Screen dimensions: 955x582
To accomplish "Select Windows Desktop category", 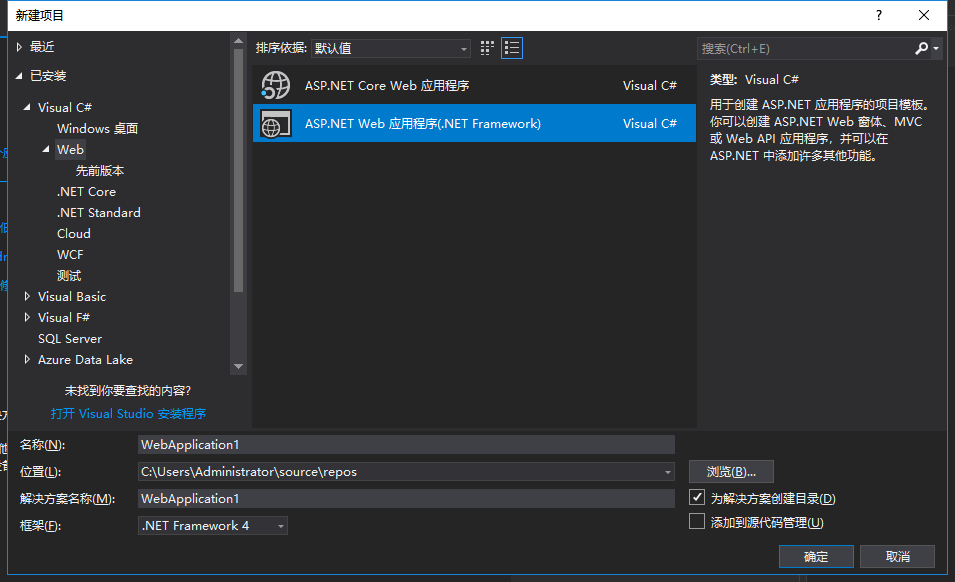I will [97, 128].
